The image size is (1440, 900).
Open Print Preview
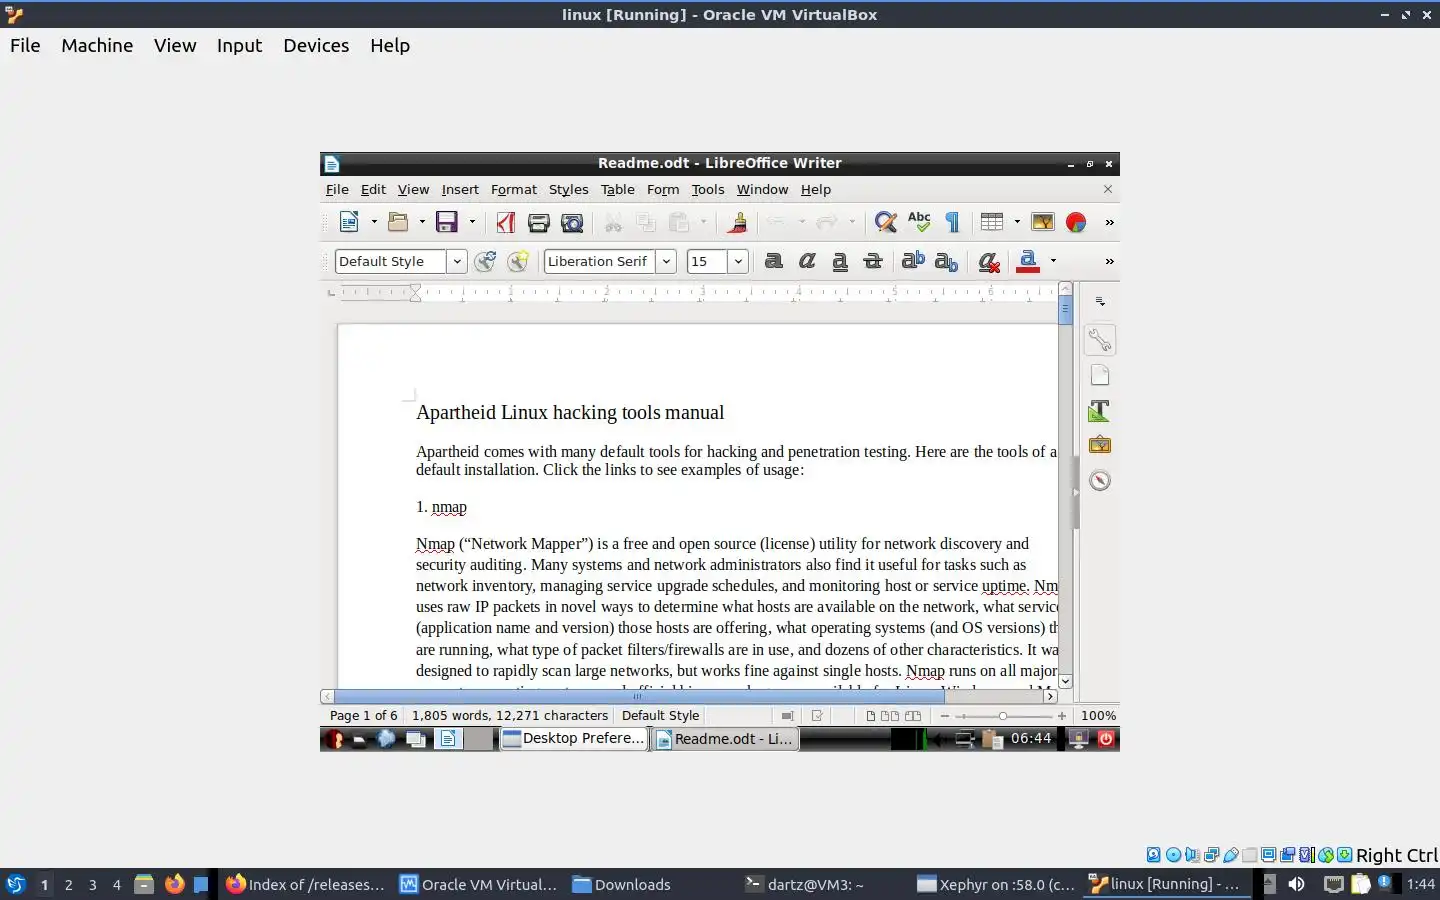572,222
